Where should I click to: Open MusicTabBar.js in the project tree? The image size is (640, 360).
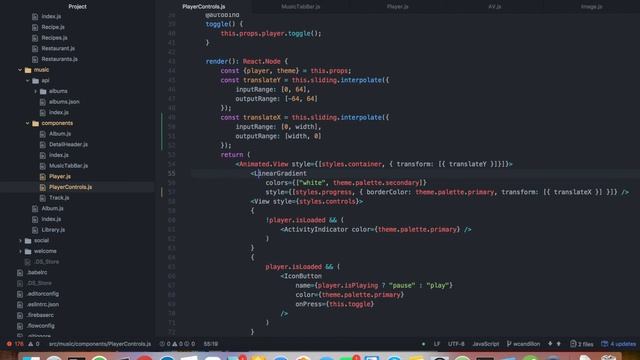[68, 165]
